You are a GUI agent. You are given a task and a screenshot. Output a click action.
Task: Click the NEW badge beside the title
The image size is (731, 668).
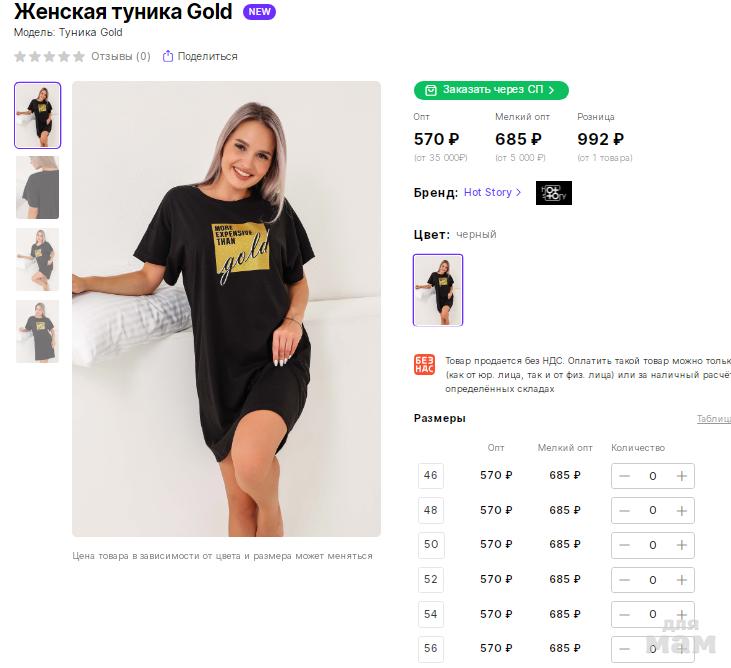pyautogui.click(x=259, y=12)
